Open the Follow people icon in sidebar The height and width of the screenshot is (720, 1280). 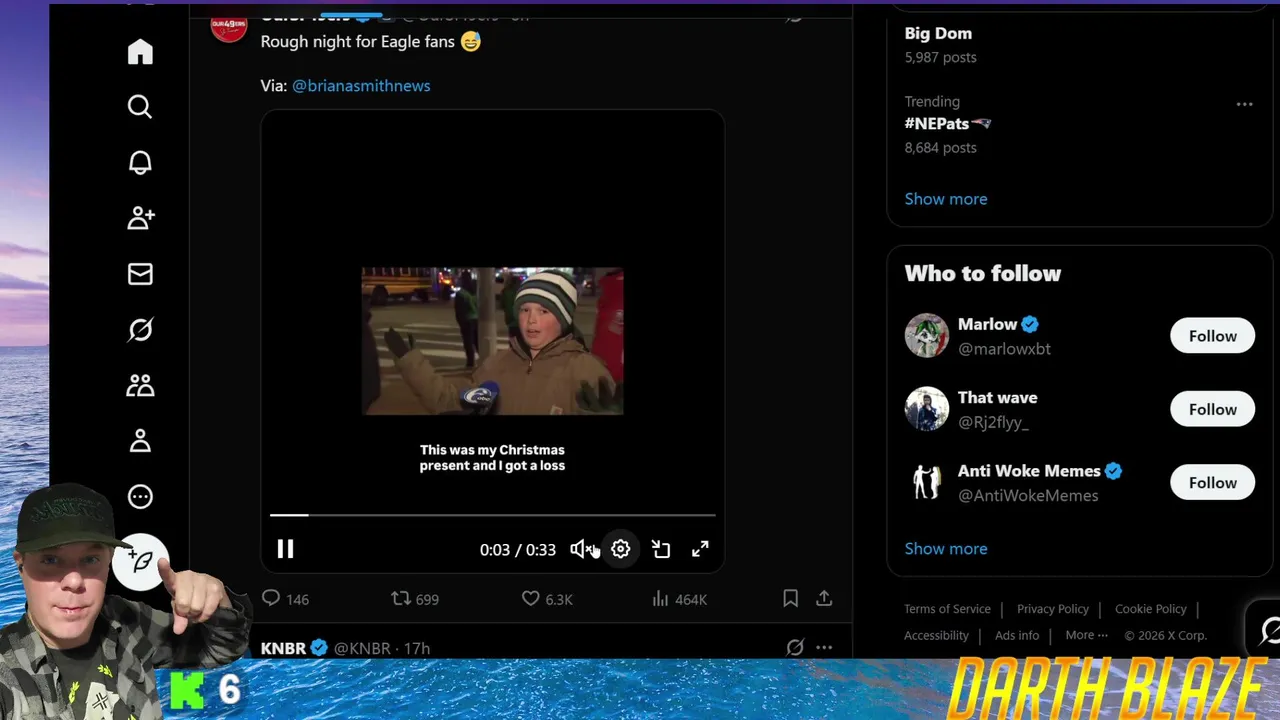[140, 218]
